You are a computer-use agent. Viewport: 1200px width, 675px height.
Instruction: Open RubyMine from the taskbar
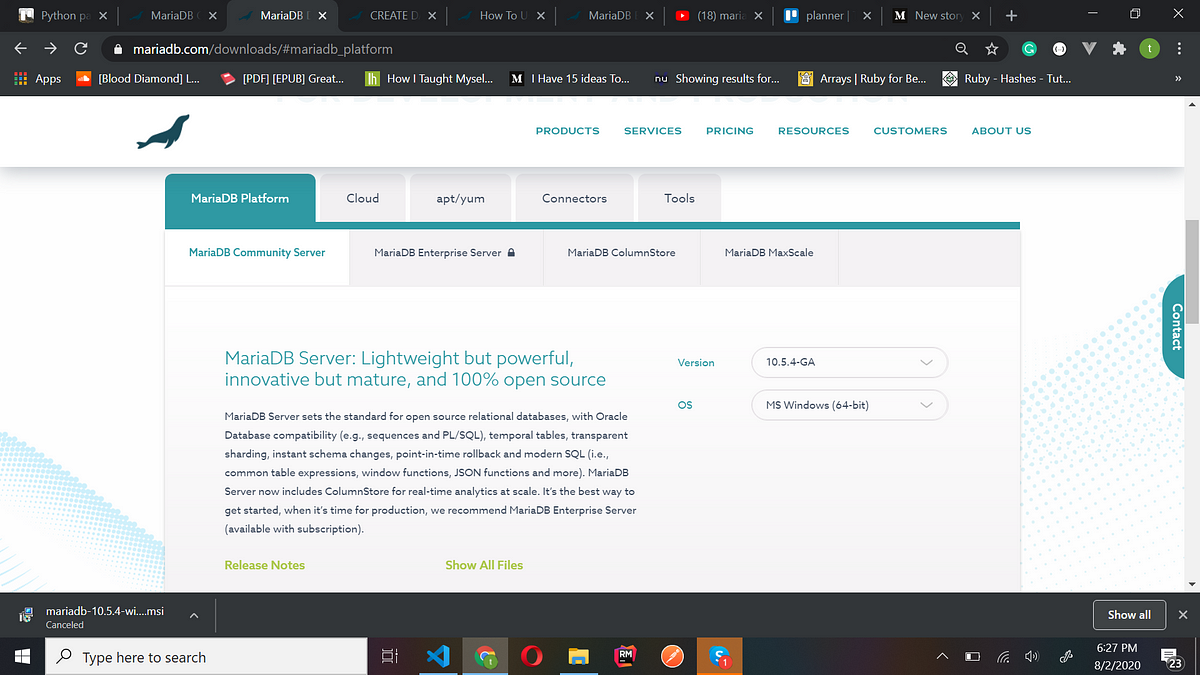click(626, 657)
